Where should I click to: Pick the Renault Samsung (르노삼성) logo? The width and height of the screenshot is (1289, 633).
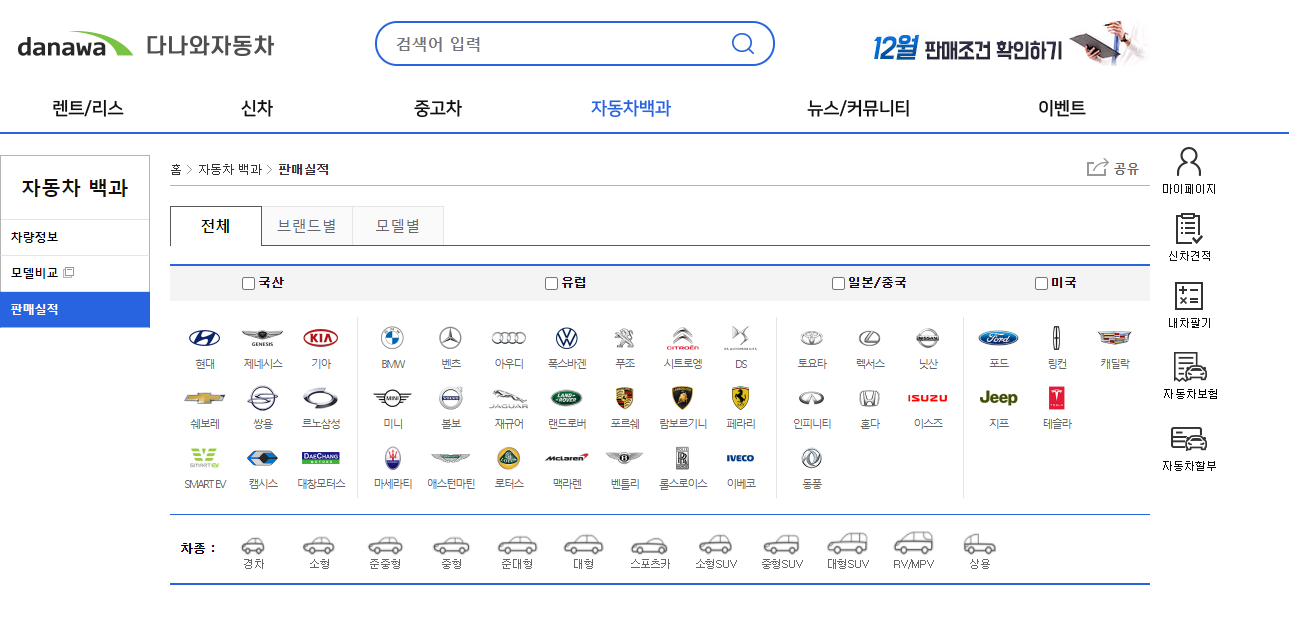point(321,398)
